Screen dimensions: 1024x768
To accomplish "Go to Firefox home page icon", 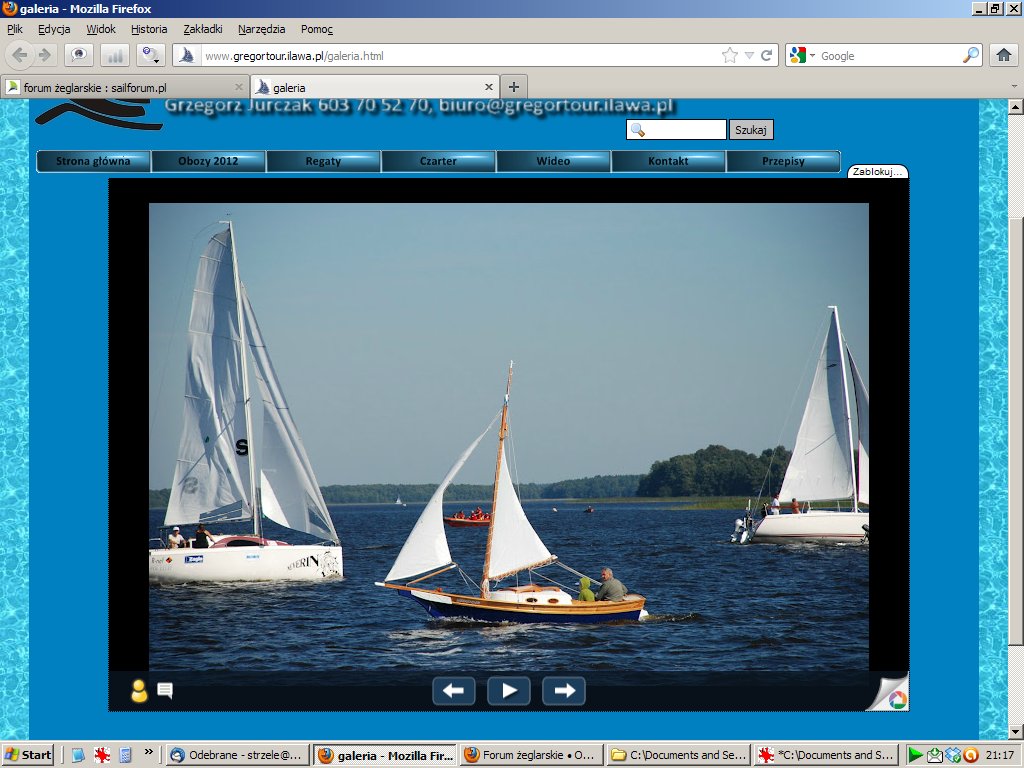I will (1003, 55).
